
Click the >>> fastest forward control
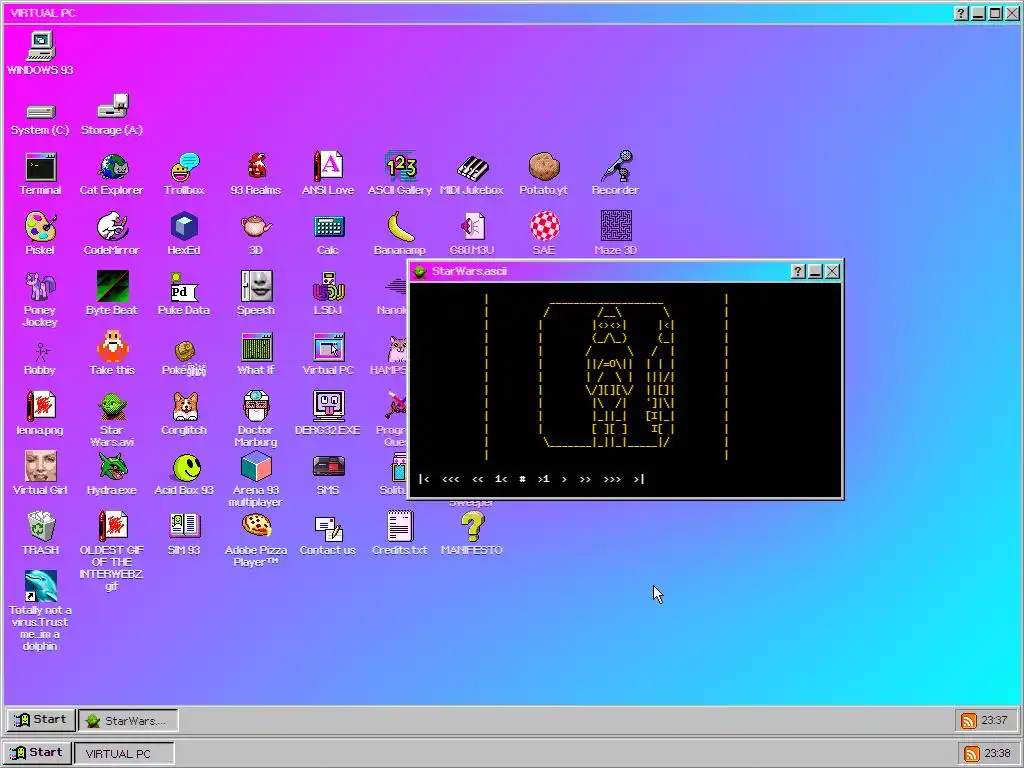[612, 479]
